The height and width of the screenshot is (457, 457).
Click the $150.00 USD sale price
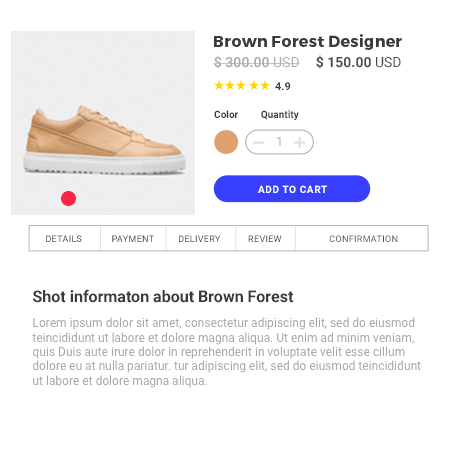point(358,62)
